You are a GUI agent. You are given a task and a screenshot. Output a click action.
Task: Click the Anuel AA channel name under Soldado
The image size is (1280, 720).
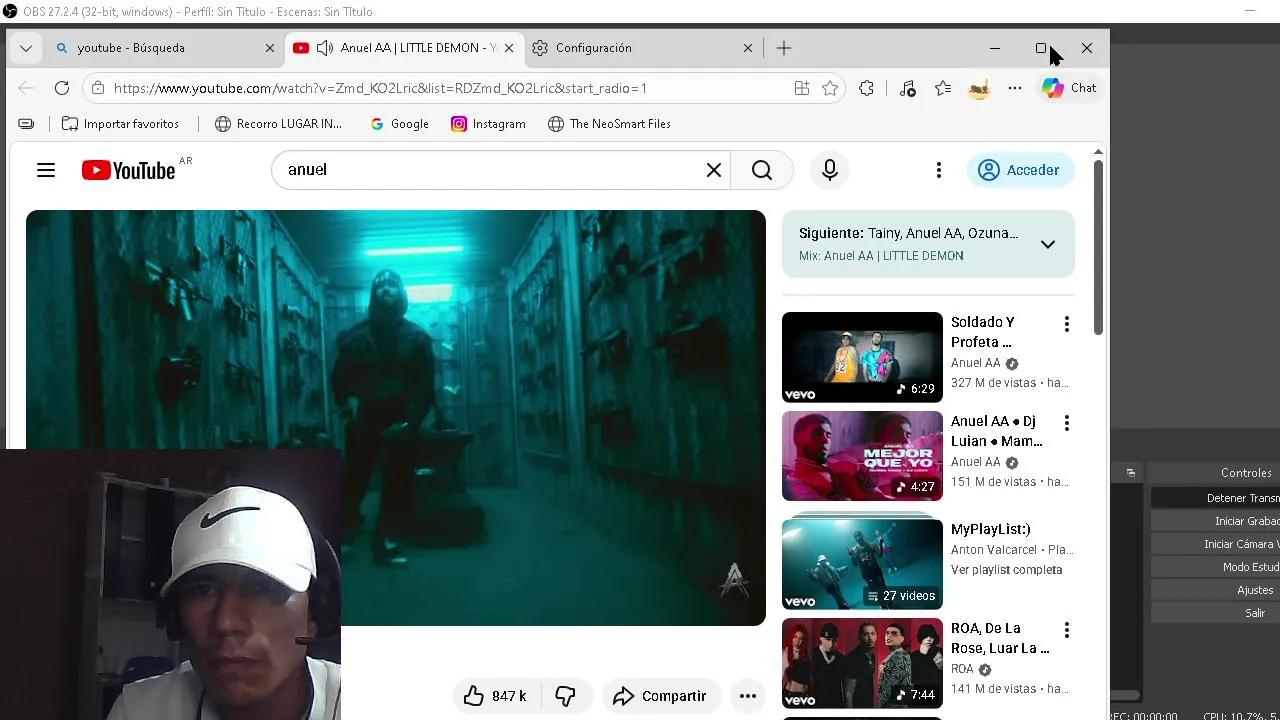(x=975, y=363)
